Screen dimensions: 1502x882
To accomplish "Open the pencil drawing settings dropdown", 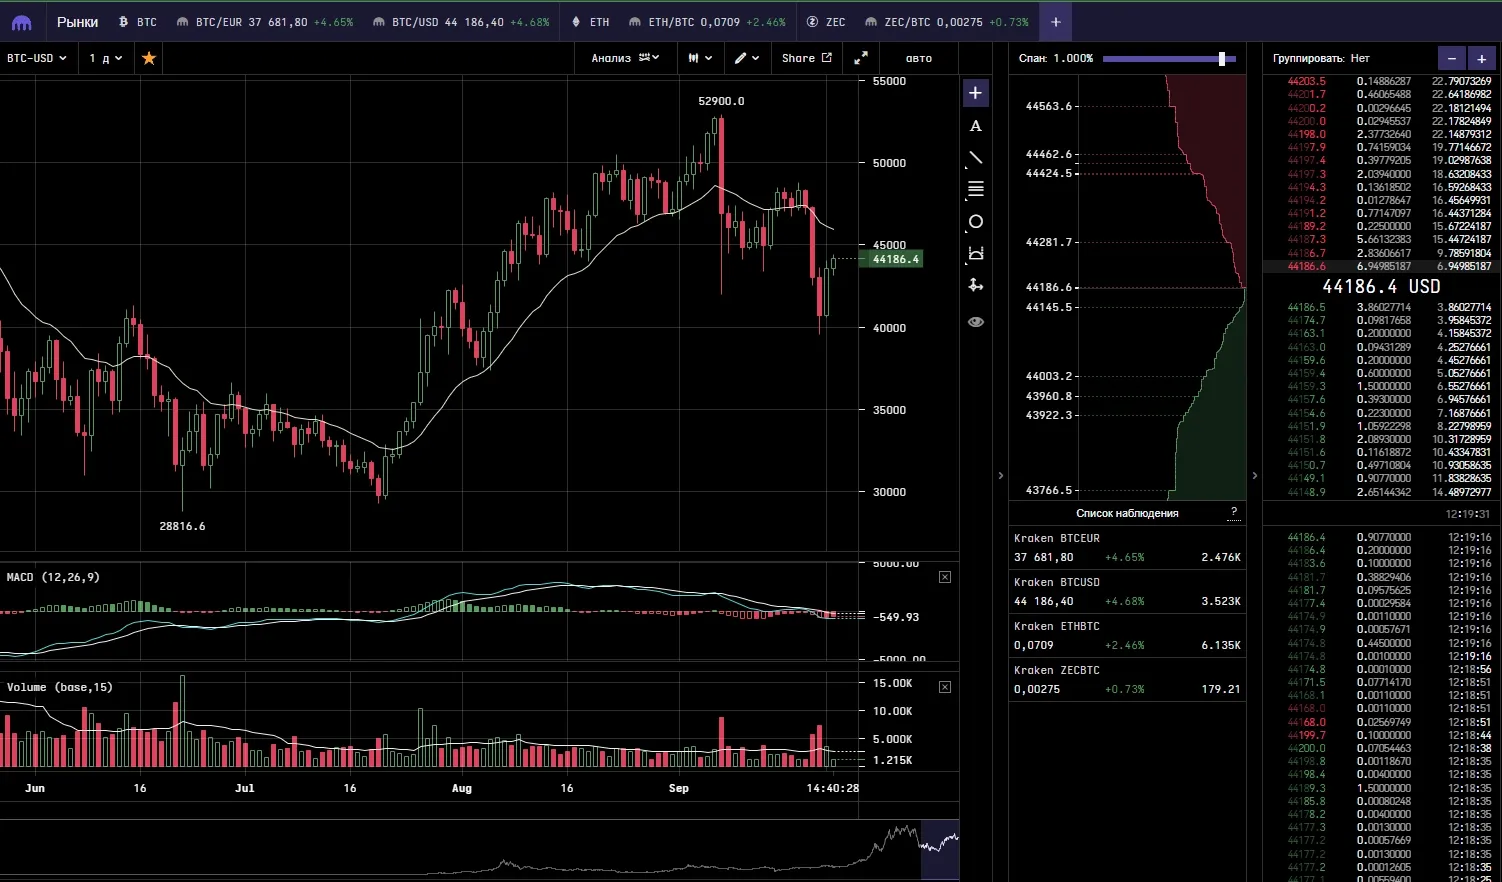I will (x=747, y=58).
